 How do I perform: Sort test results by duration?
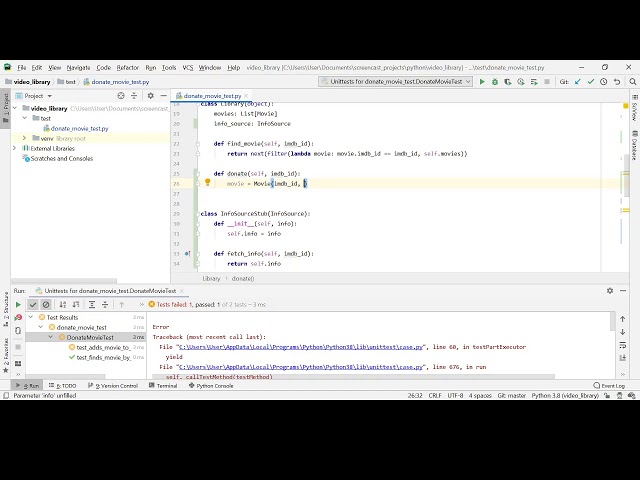(76, 304)
